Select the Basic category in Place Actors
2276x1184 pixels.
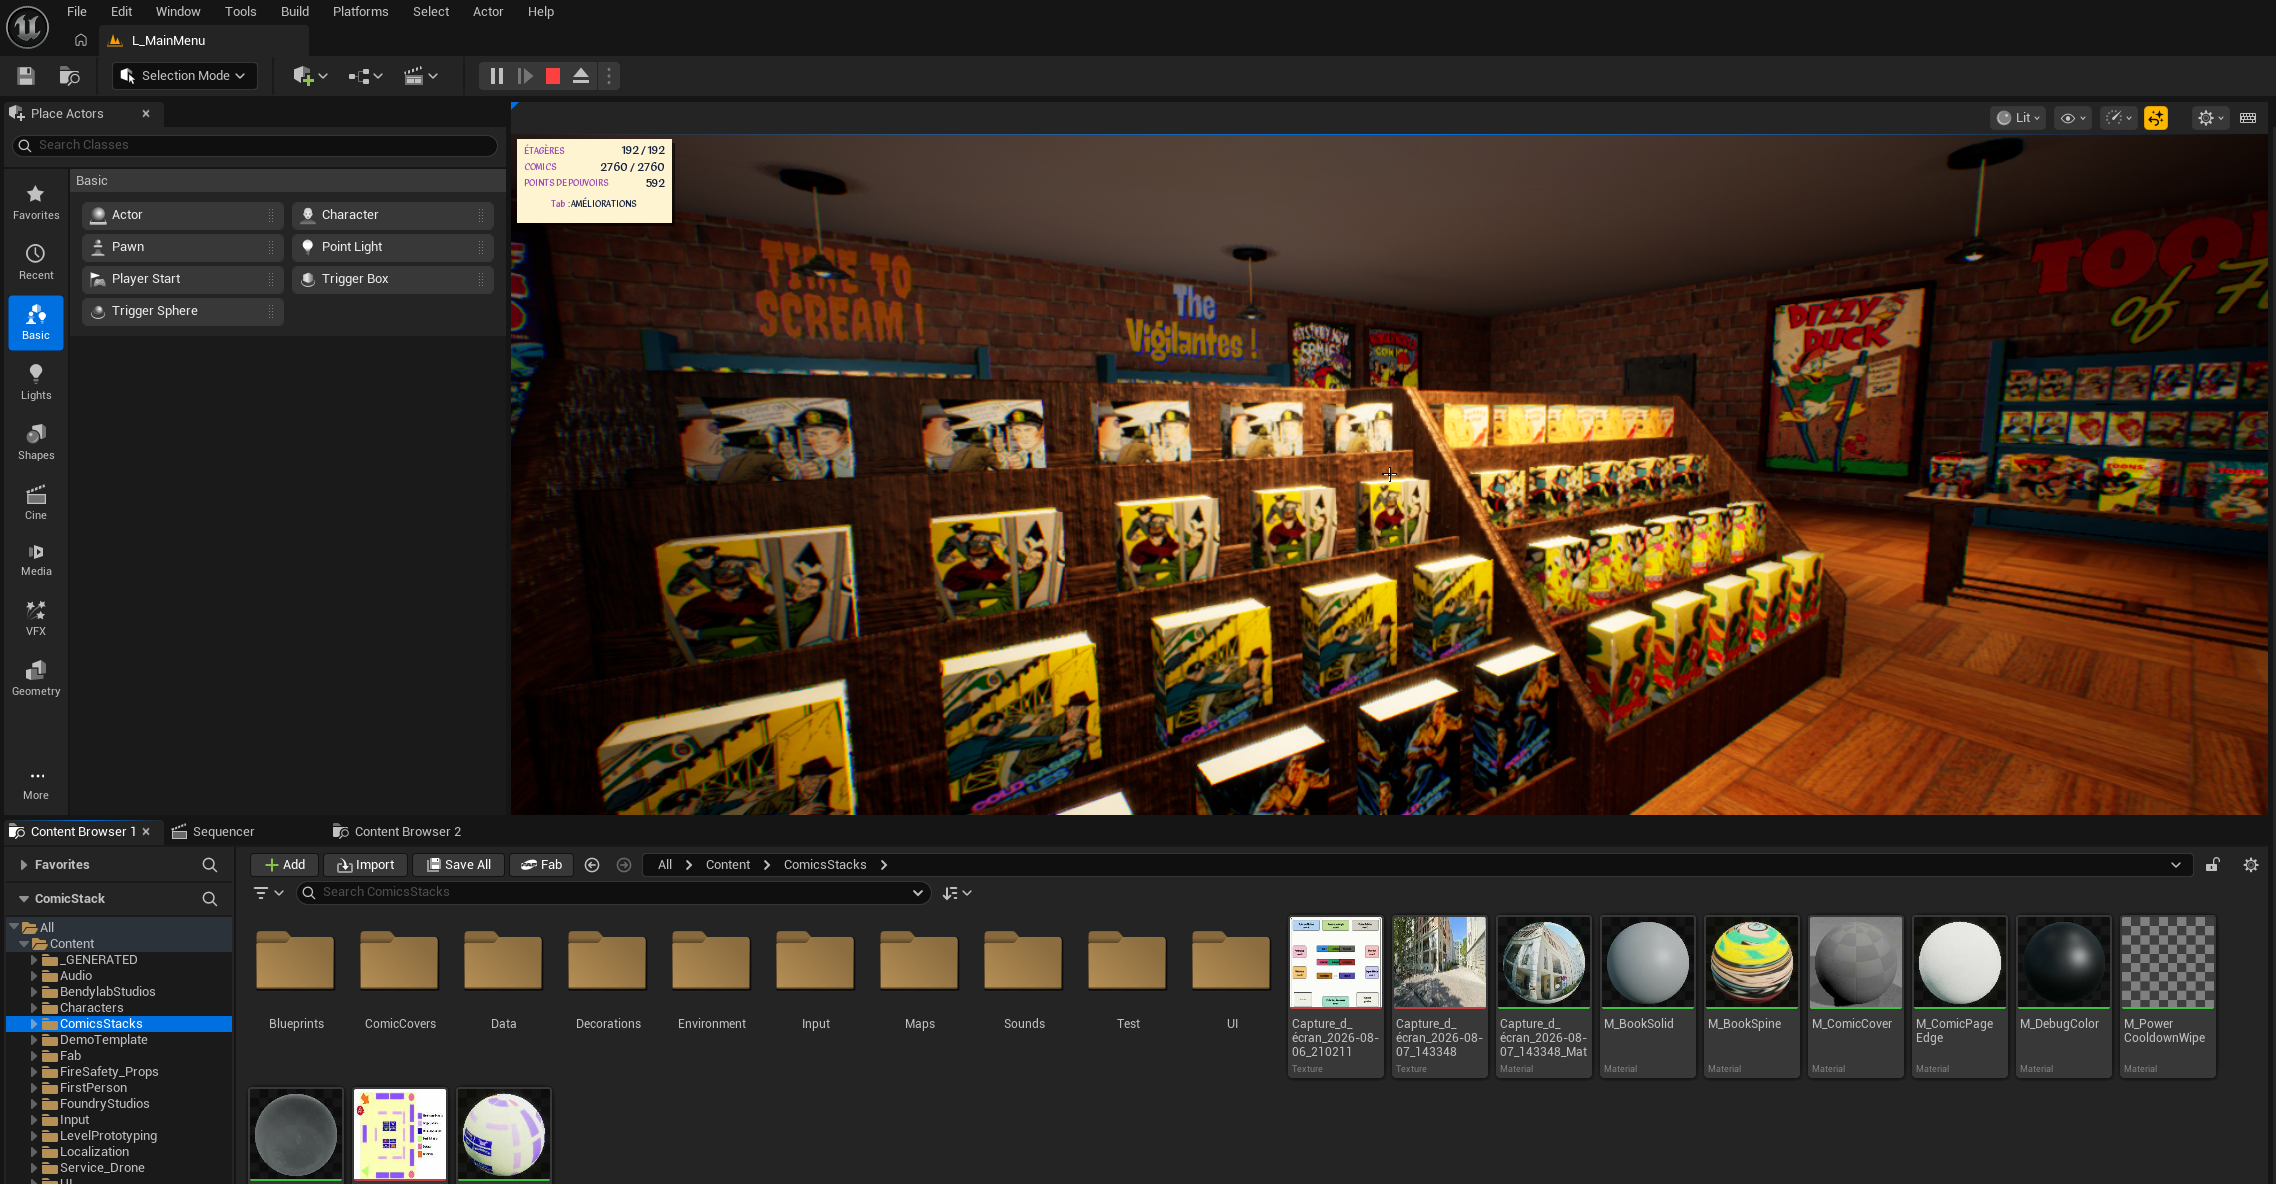(36, 323)
